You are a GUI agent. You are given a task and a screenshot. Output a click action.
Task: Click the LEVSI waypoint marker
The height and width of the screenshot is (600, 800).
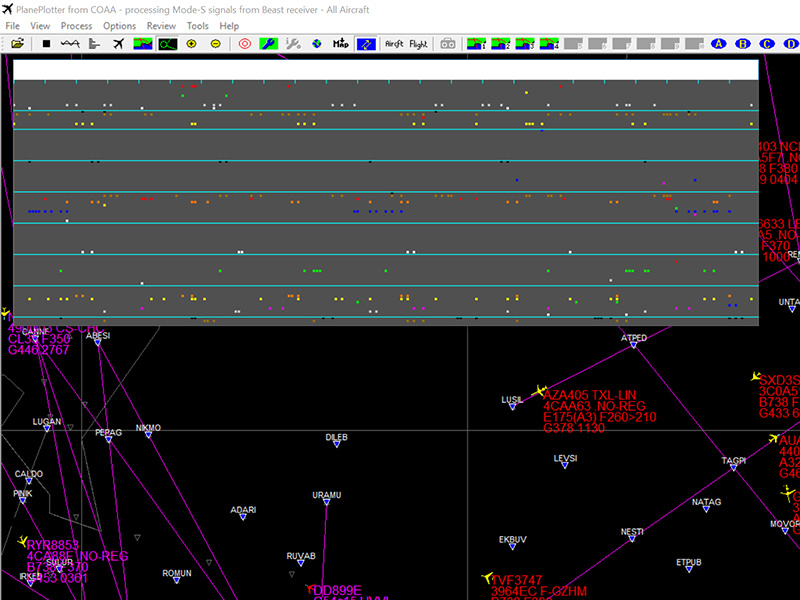565,465
